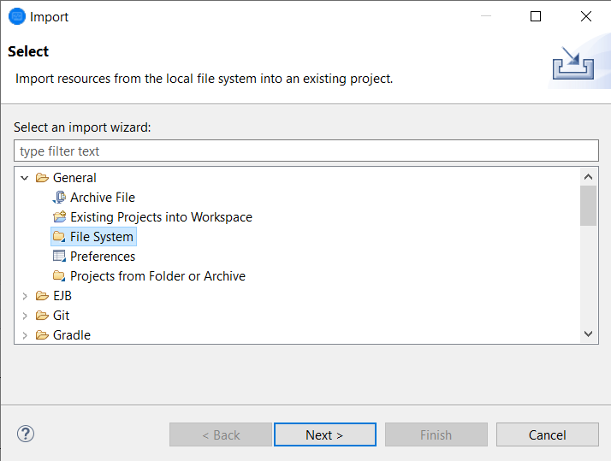612x462 pixels.
Task: Click the scroll down arrow of wizard list
Action: pos(588,334)
